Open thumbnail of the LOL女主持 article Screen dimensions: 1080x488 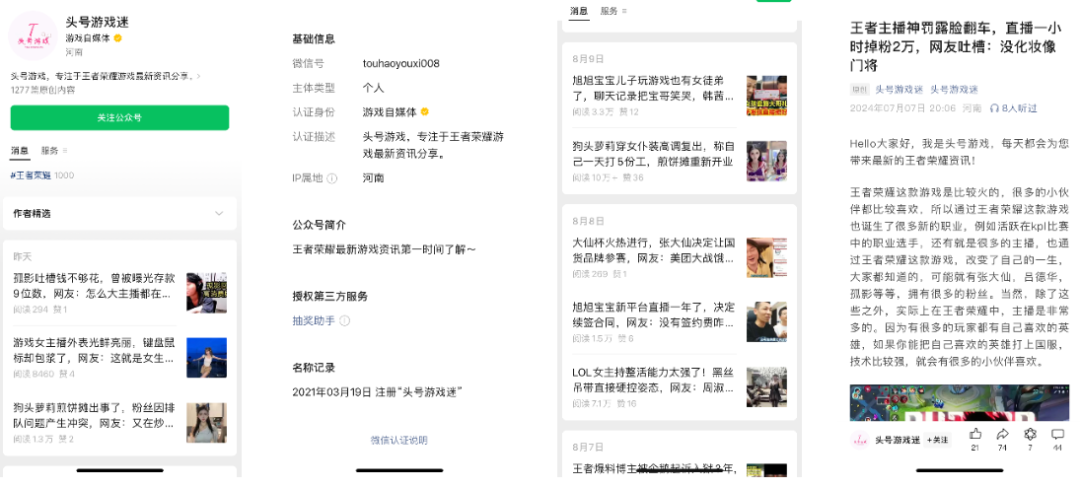click(x=766, y=387)
